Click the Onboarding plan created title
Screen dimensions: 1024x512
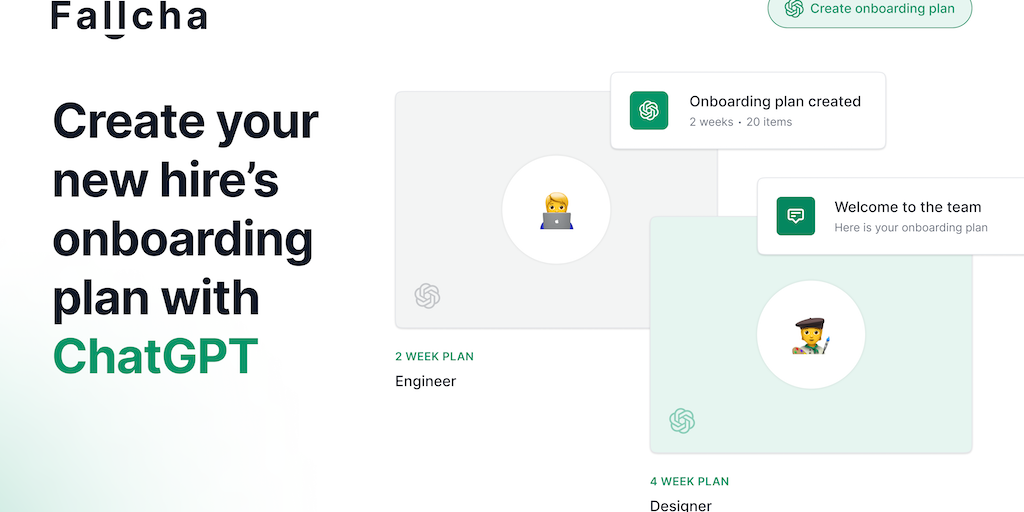[775, 101]
